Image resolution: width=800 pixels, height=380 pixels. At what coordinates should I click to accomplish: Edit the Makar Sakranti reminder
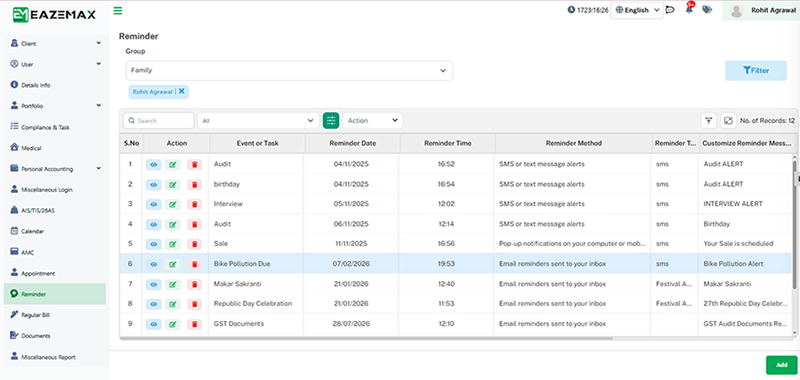(173, 284)
